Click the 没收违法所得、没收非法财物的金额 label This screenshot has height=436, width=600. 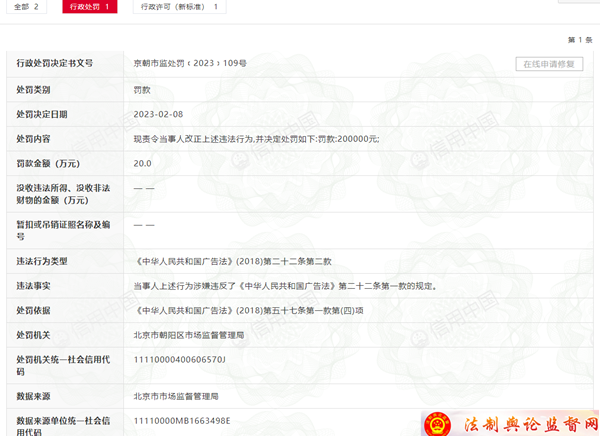tap(63, 194)
